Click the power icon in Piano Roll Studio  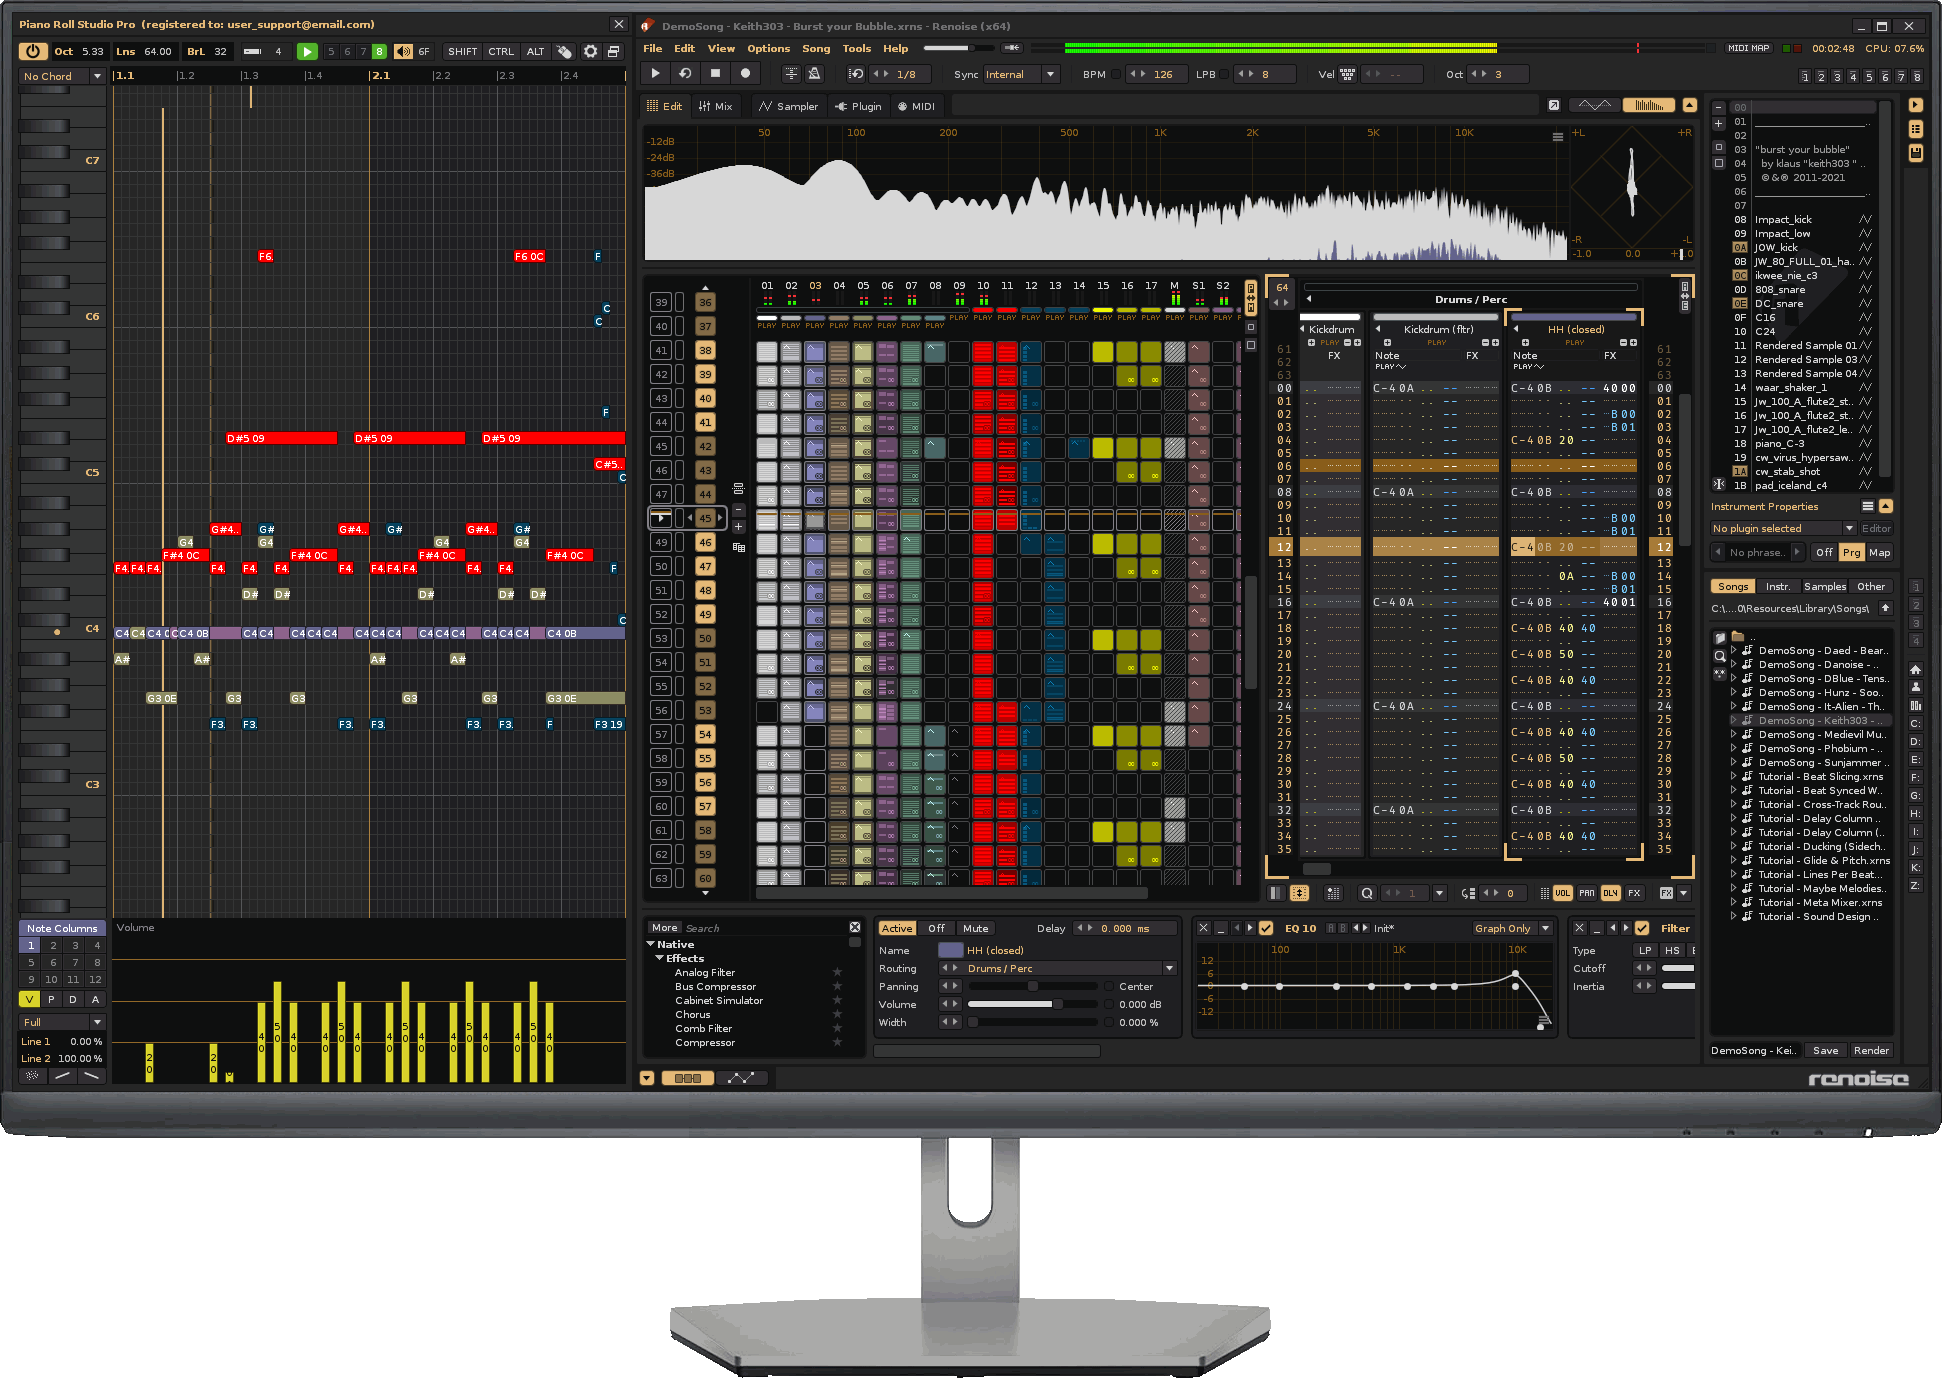pos(33,51)
